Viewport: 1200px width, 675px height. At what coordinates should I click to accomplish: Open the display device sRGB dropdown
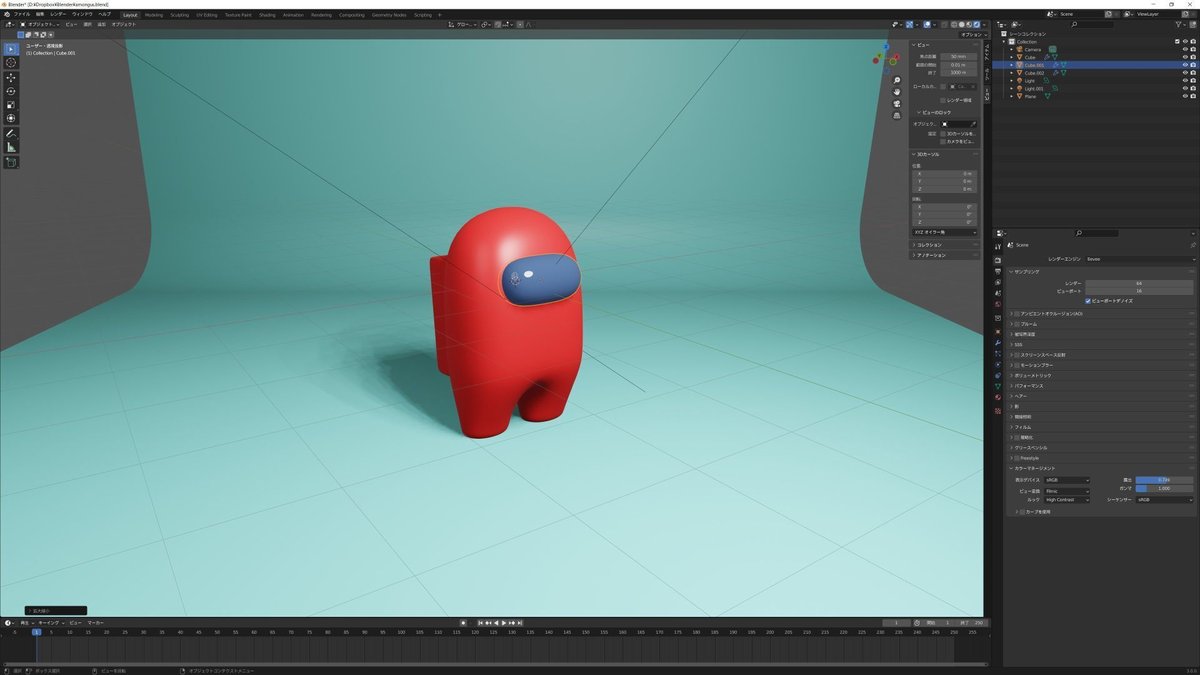click(x=1067, y=480)
